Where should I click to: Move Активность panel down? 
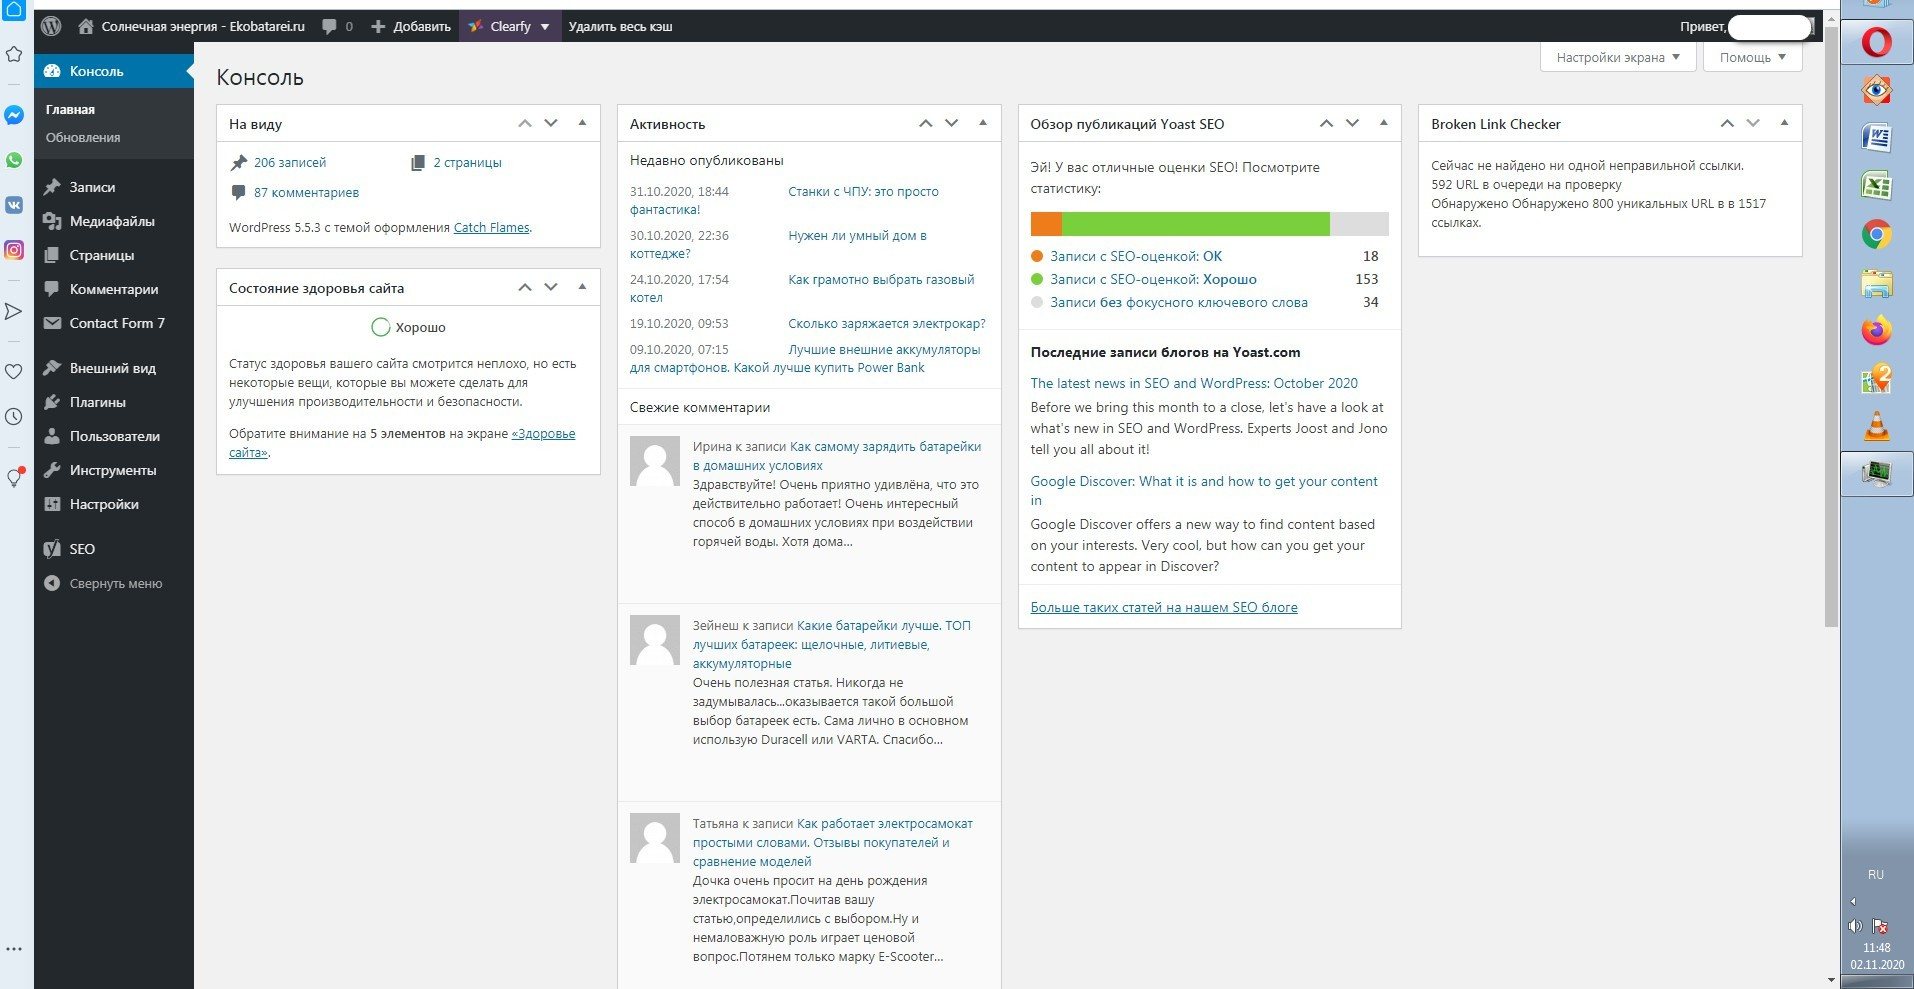click(952, 123)
